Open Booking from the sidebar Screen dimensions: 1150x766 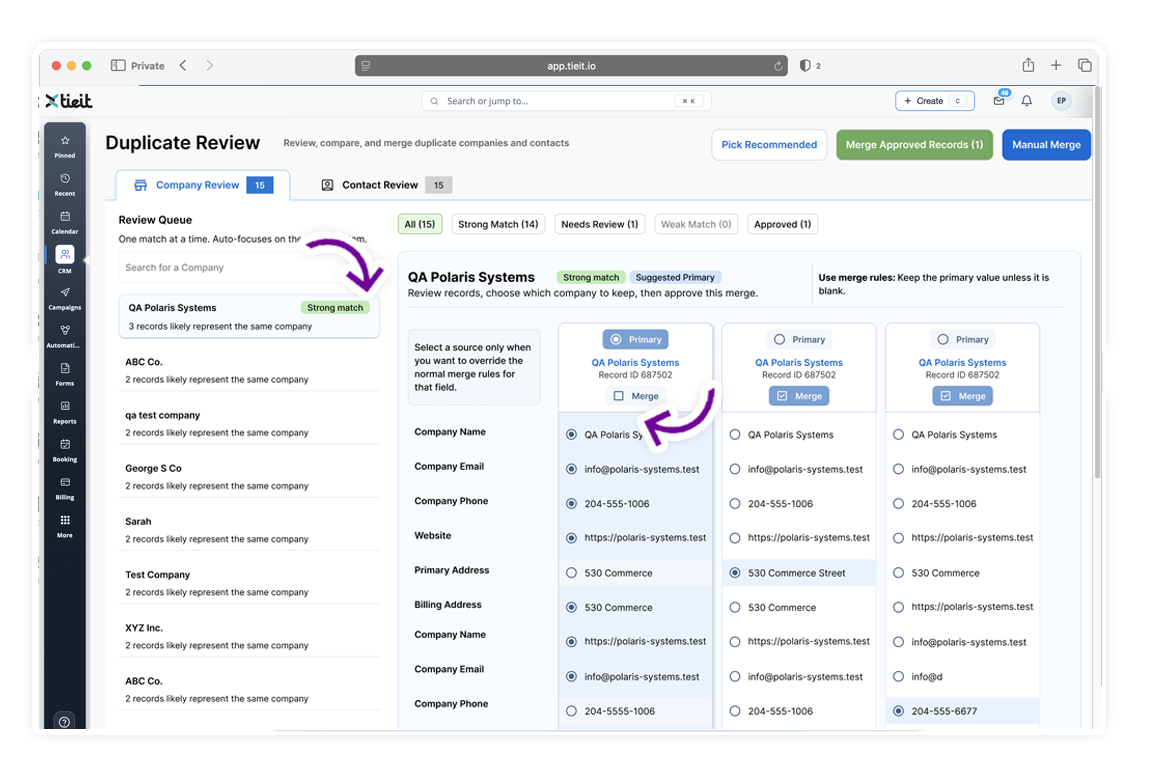pyautogui.click(x=65, y=451)
